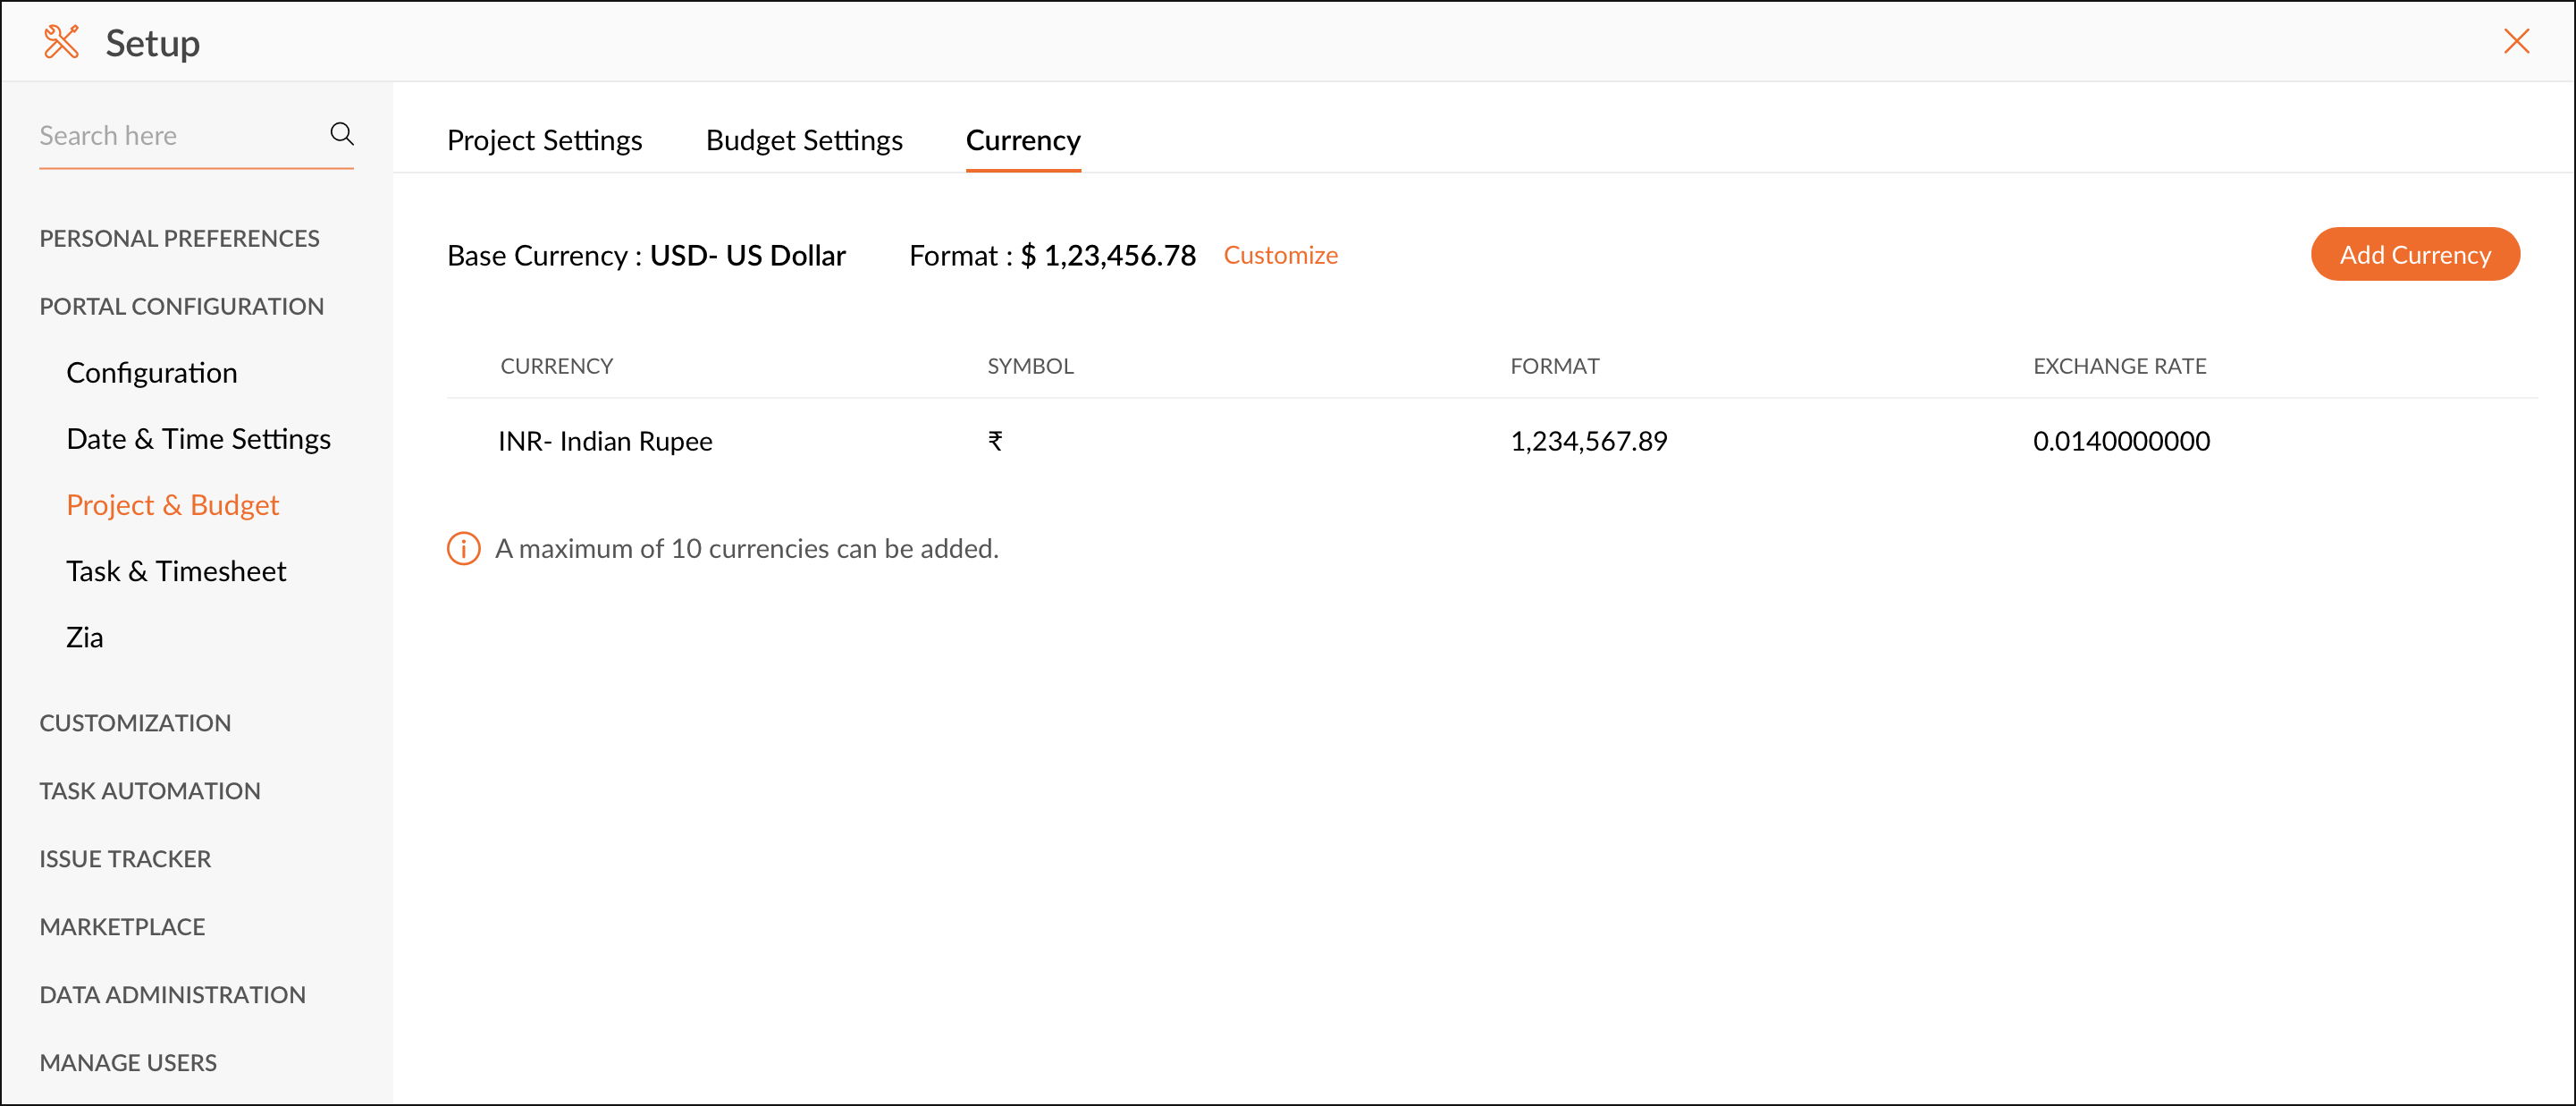Switch to Project Settings tab

[x=544, y=140]
